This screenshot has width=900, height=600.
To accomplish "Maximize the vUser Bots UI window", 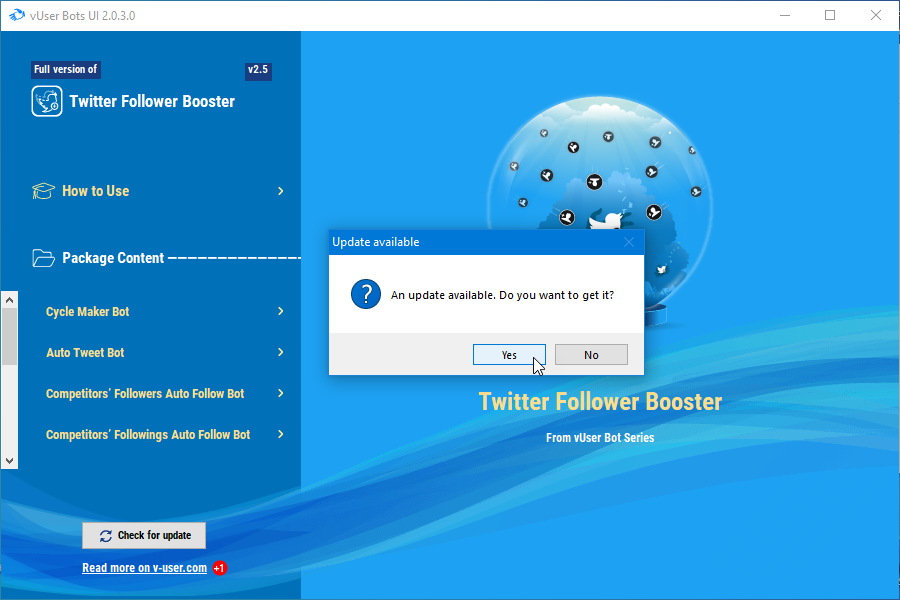I will click(830, 16).
